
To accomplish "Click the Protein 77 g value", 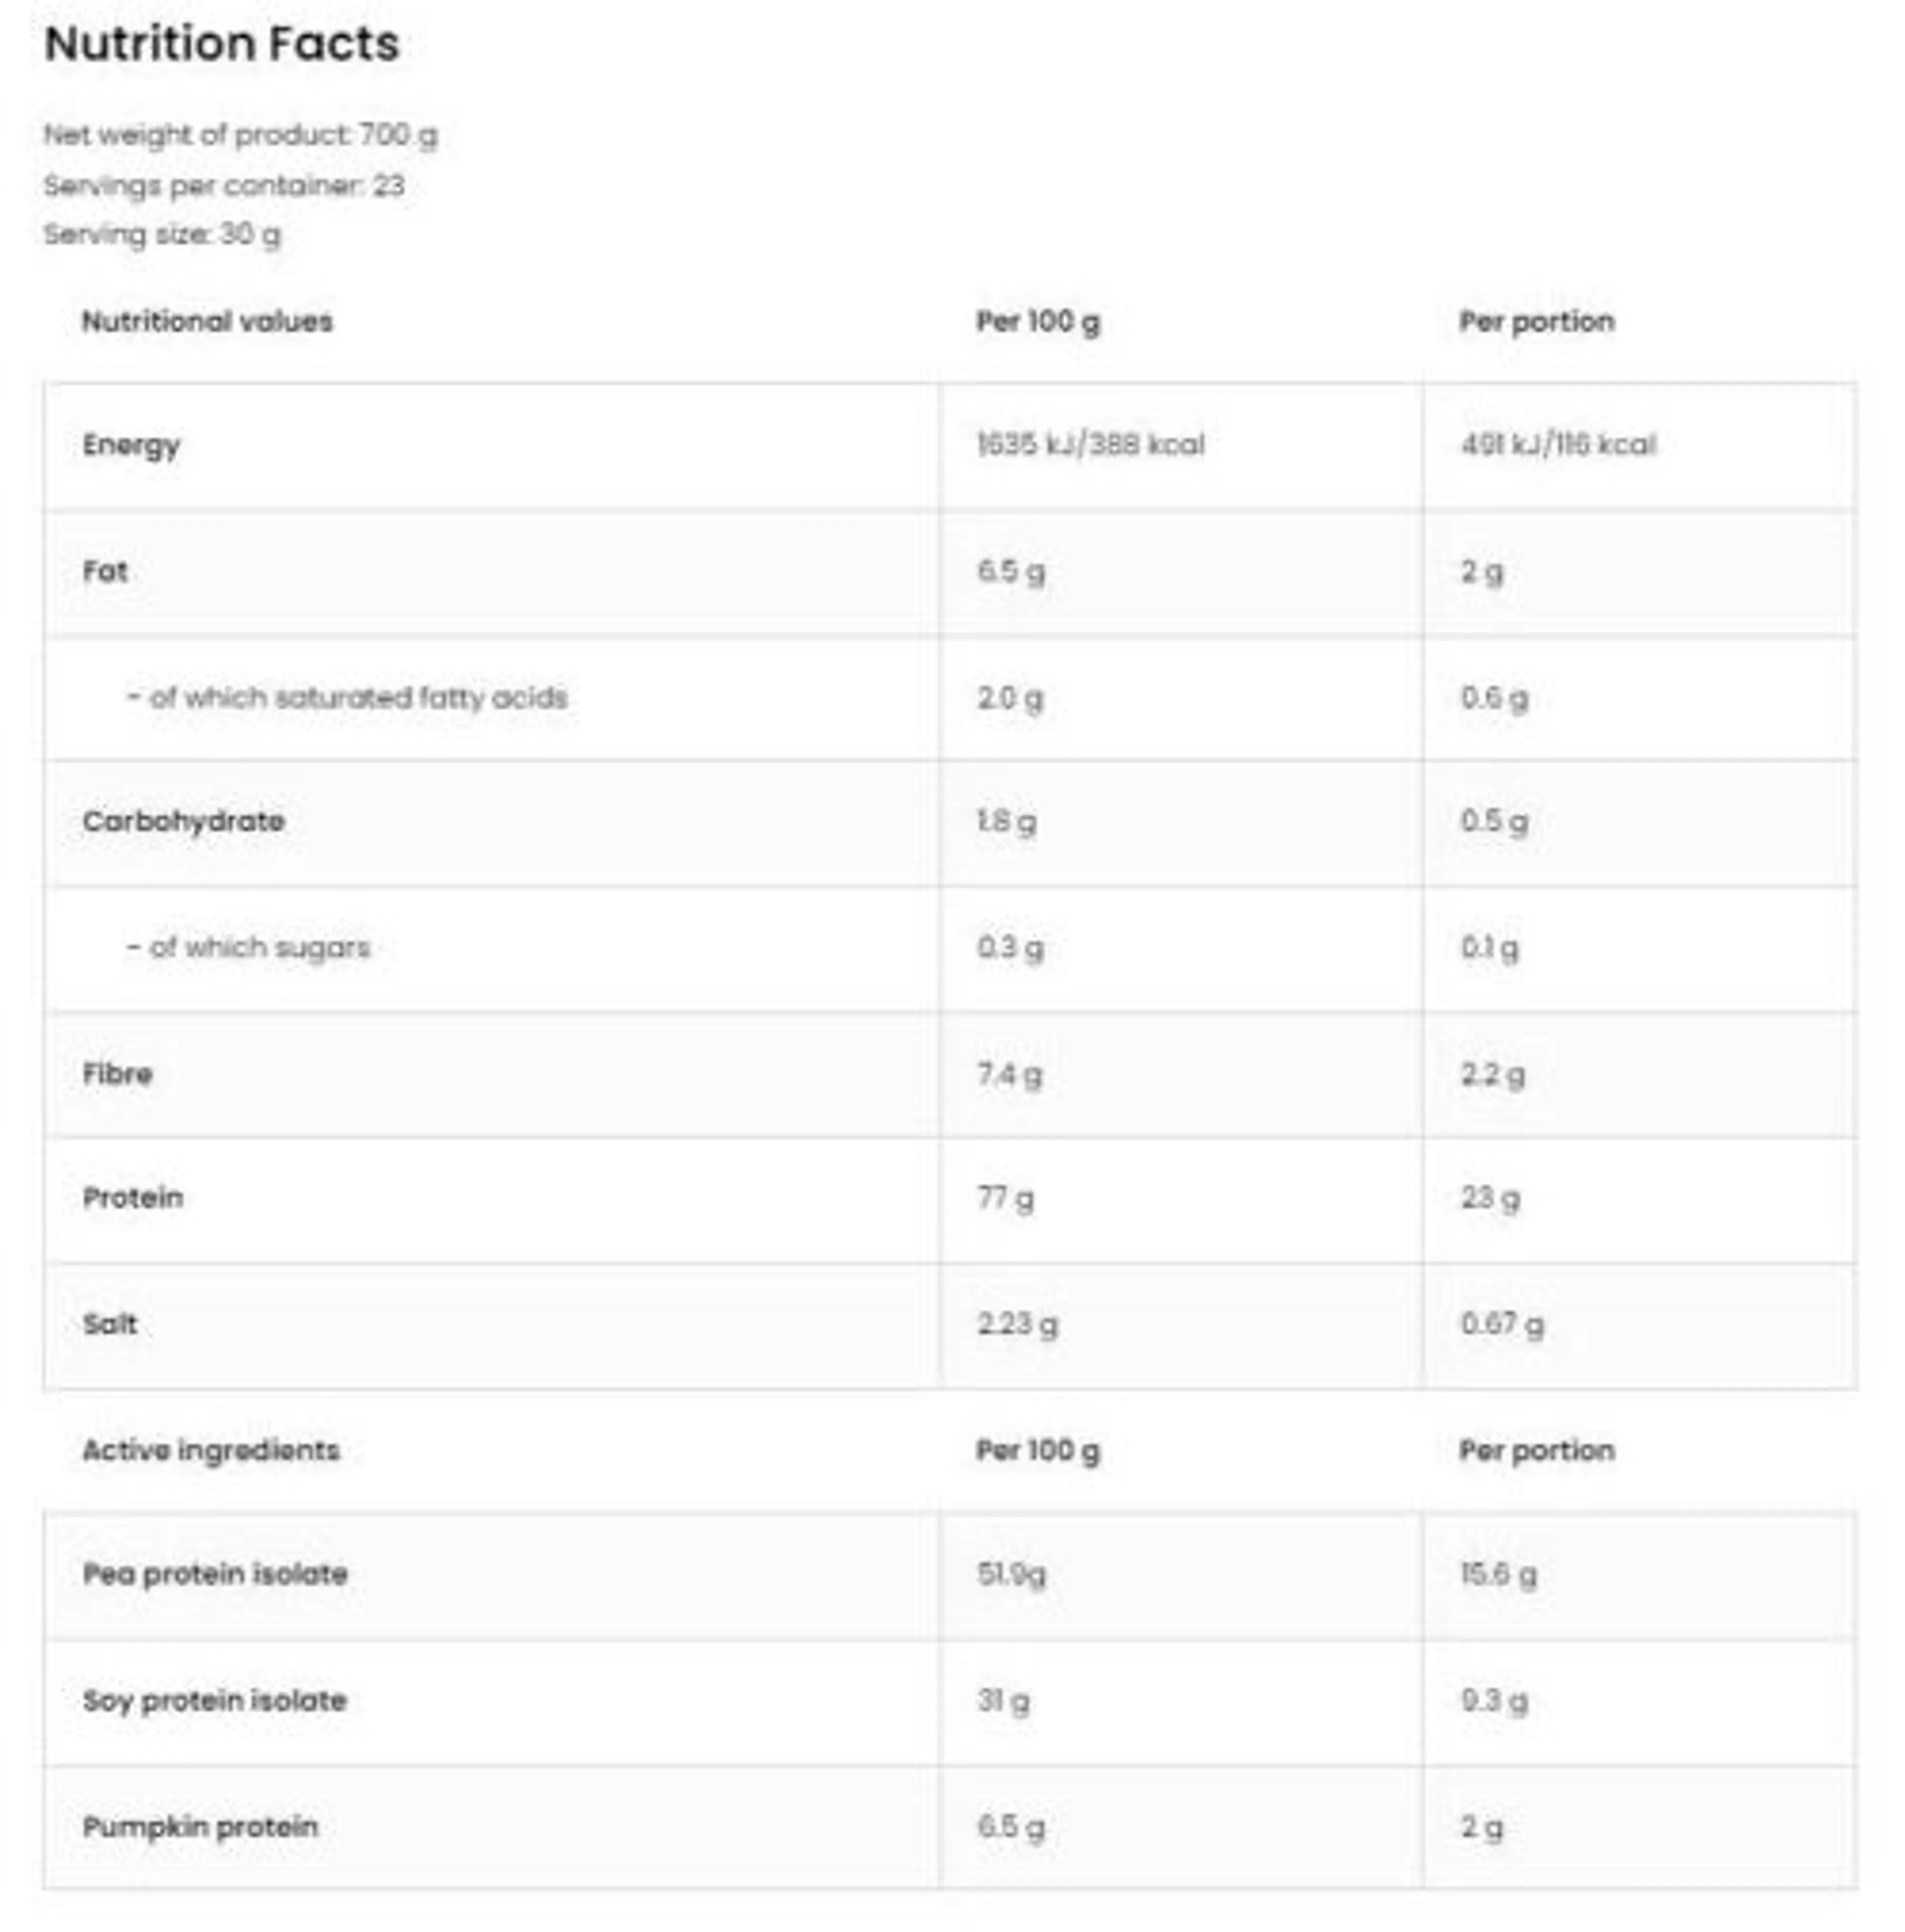I will pyautogui.click(x=1005, y=1198).
